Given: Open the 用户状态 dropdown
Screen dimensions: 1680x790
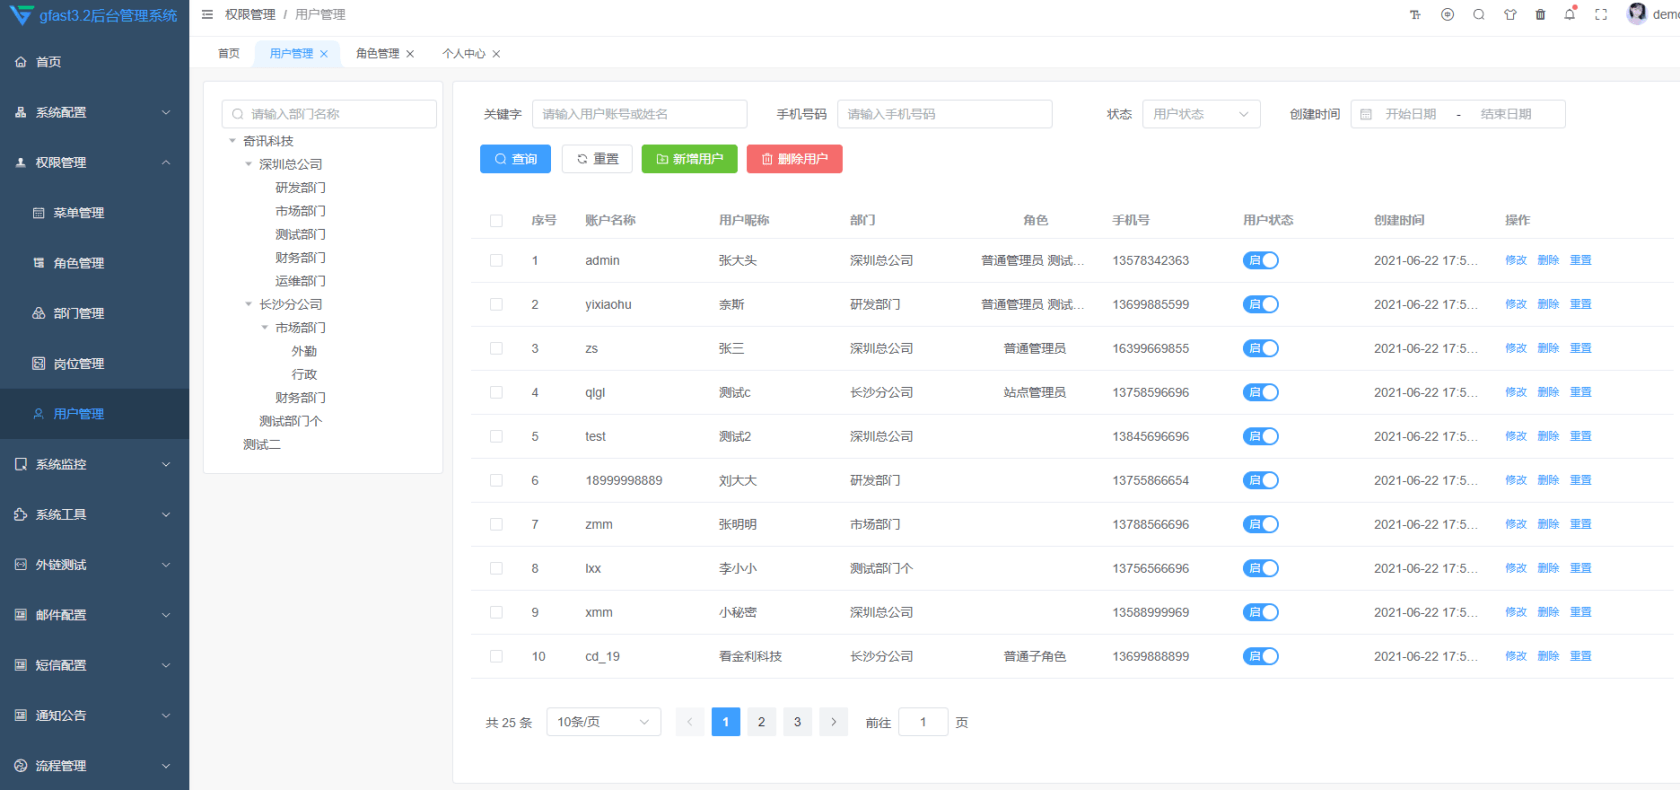Looking at the screenshot, I should click(x=1201, y=114).
